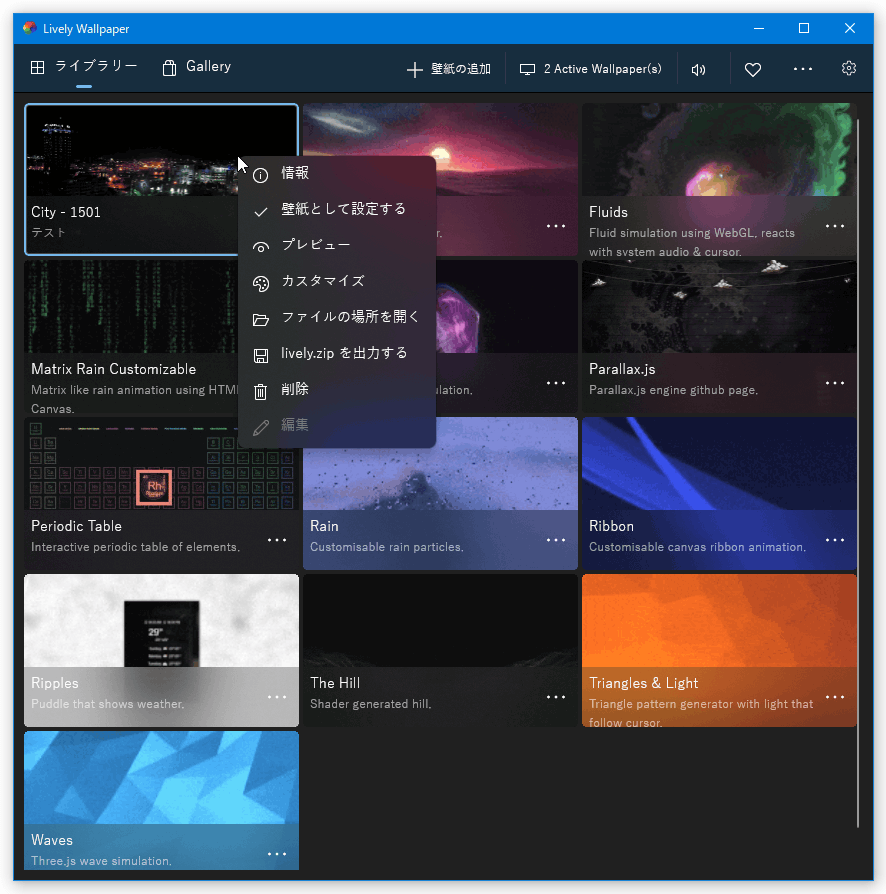Click the Triangles & Light title text
This screenshot has height=894, width=886.
[x=644, y=683]
